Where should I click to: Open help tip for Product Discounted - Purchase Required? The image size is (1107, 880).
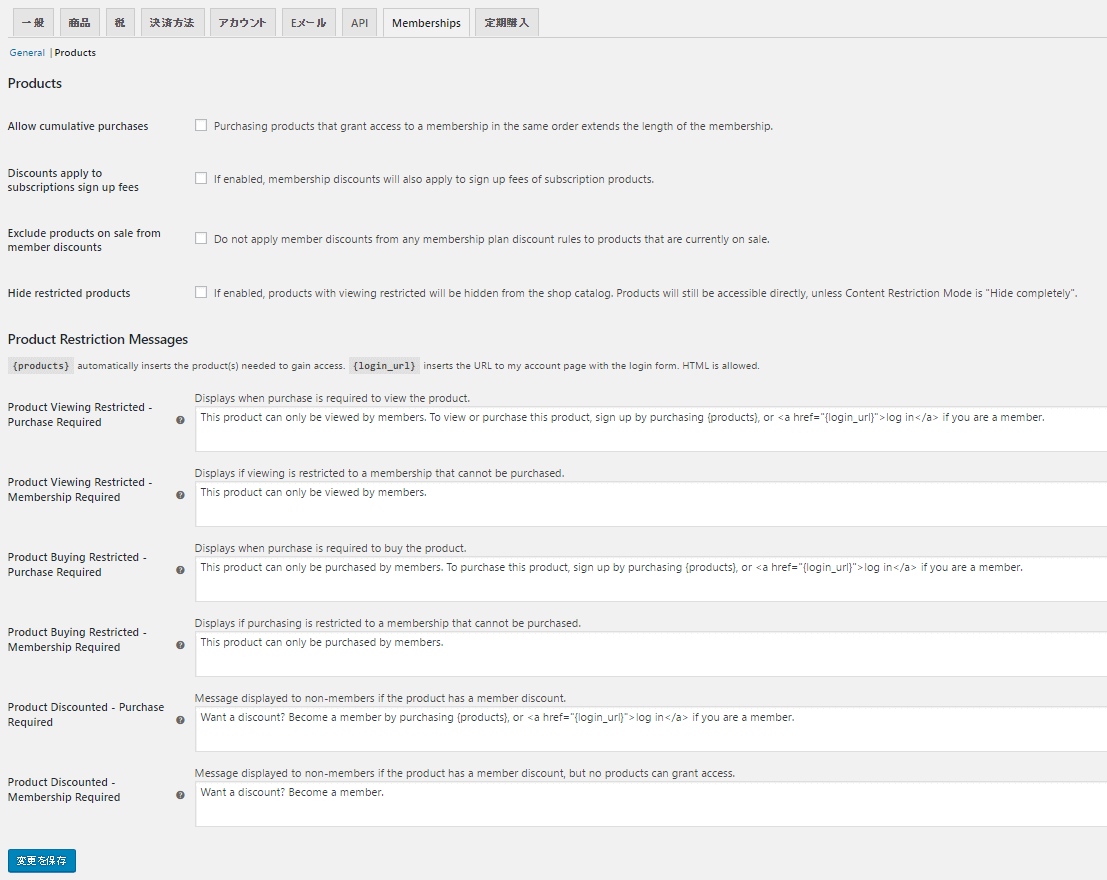coord(180,720)
